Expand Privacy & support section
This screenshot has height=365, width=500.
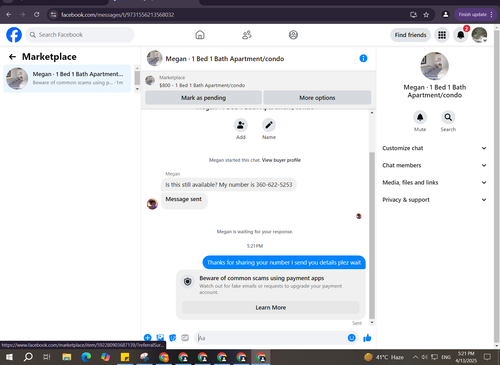tap(434, 200)
